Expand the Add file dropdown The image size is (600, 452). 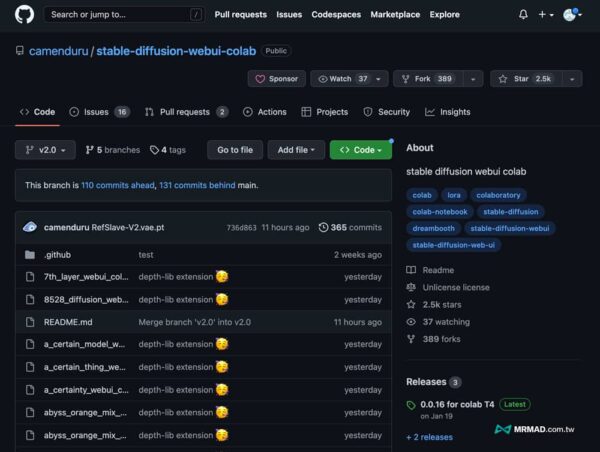296,150
